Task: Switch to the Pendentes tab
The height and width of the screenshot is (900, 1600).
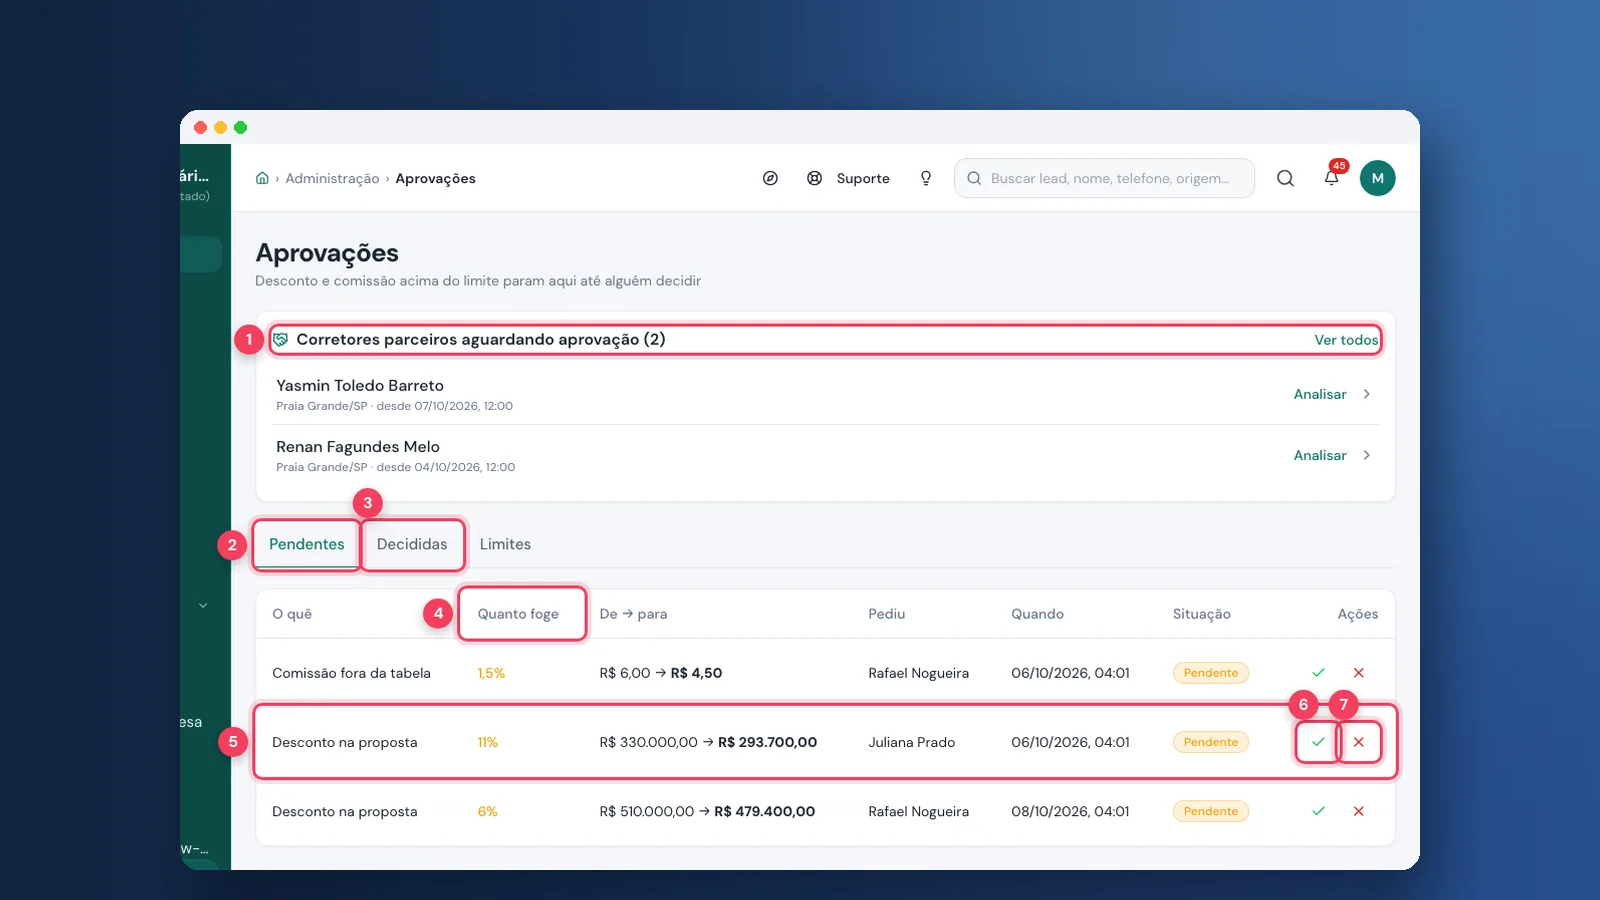Action: tap(306, 544)
